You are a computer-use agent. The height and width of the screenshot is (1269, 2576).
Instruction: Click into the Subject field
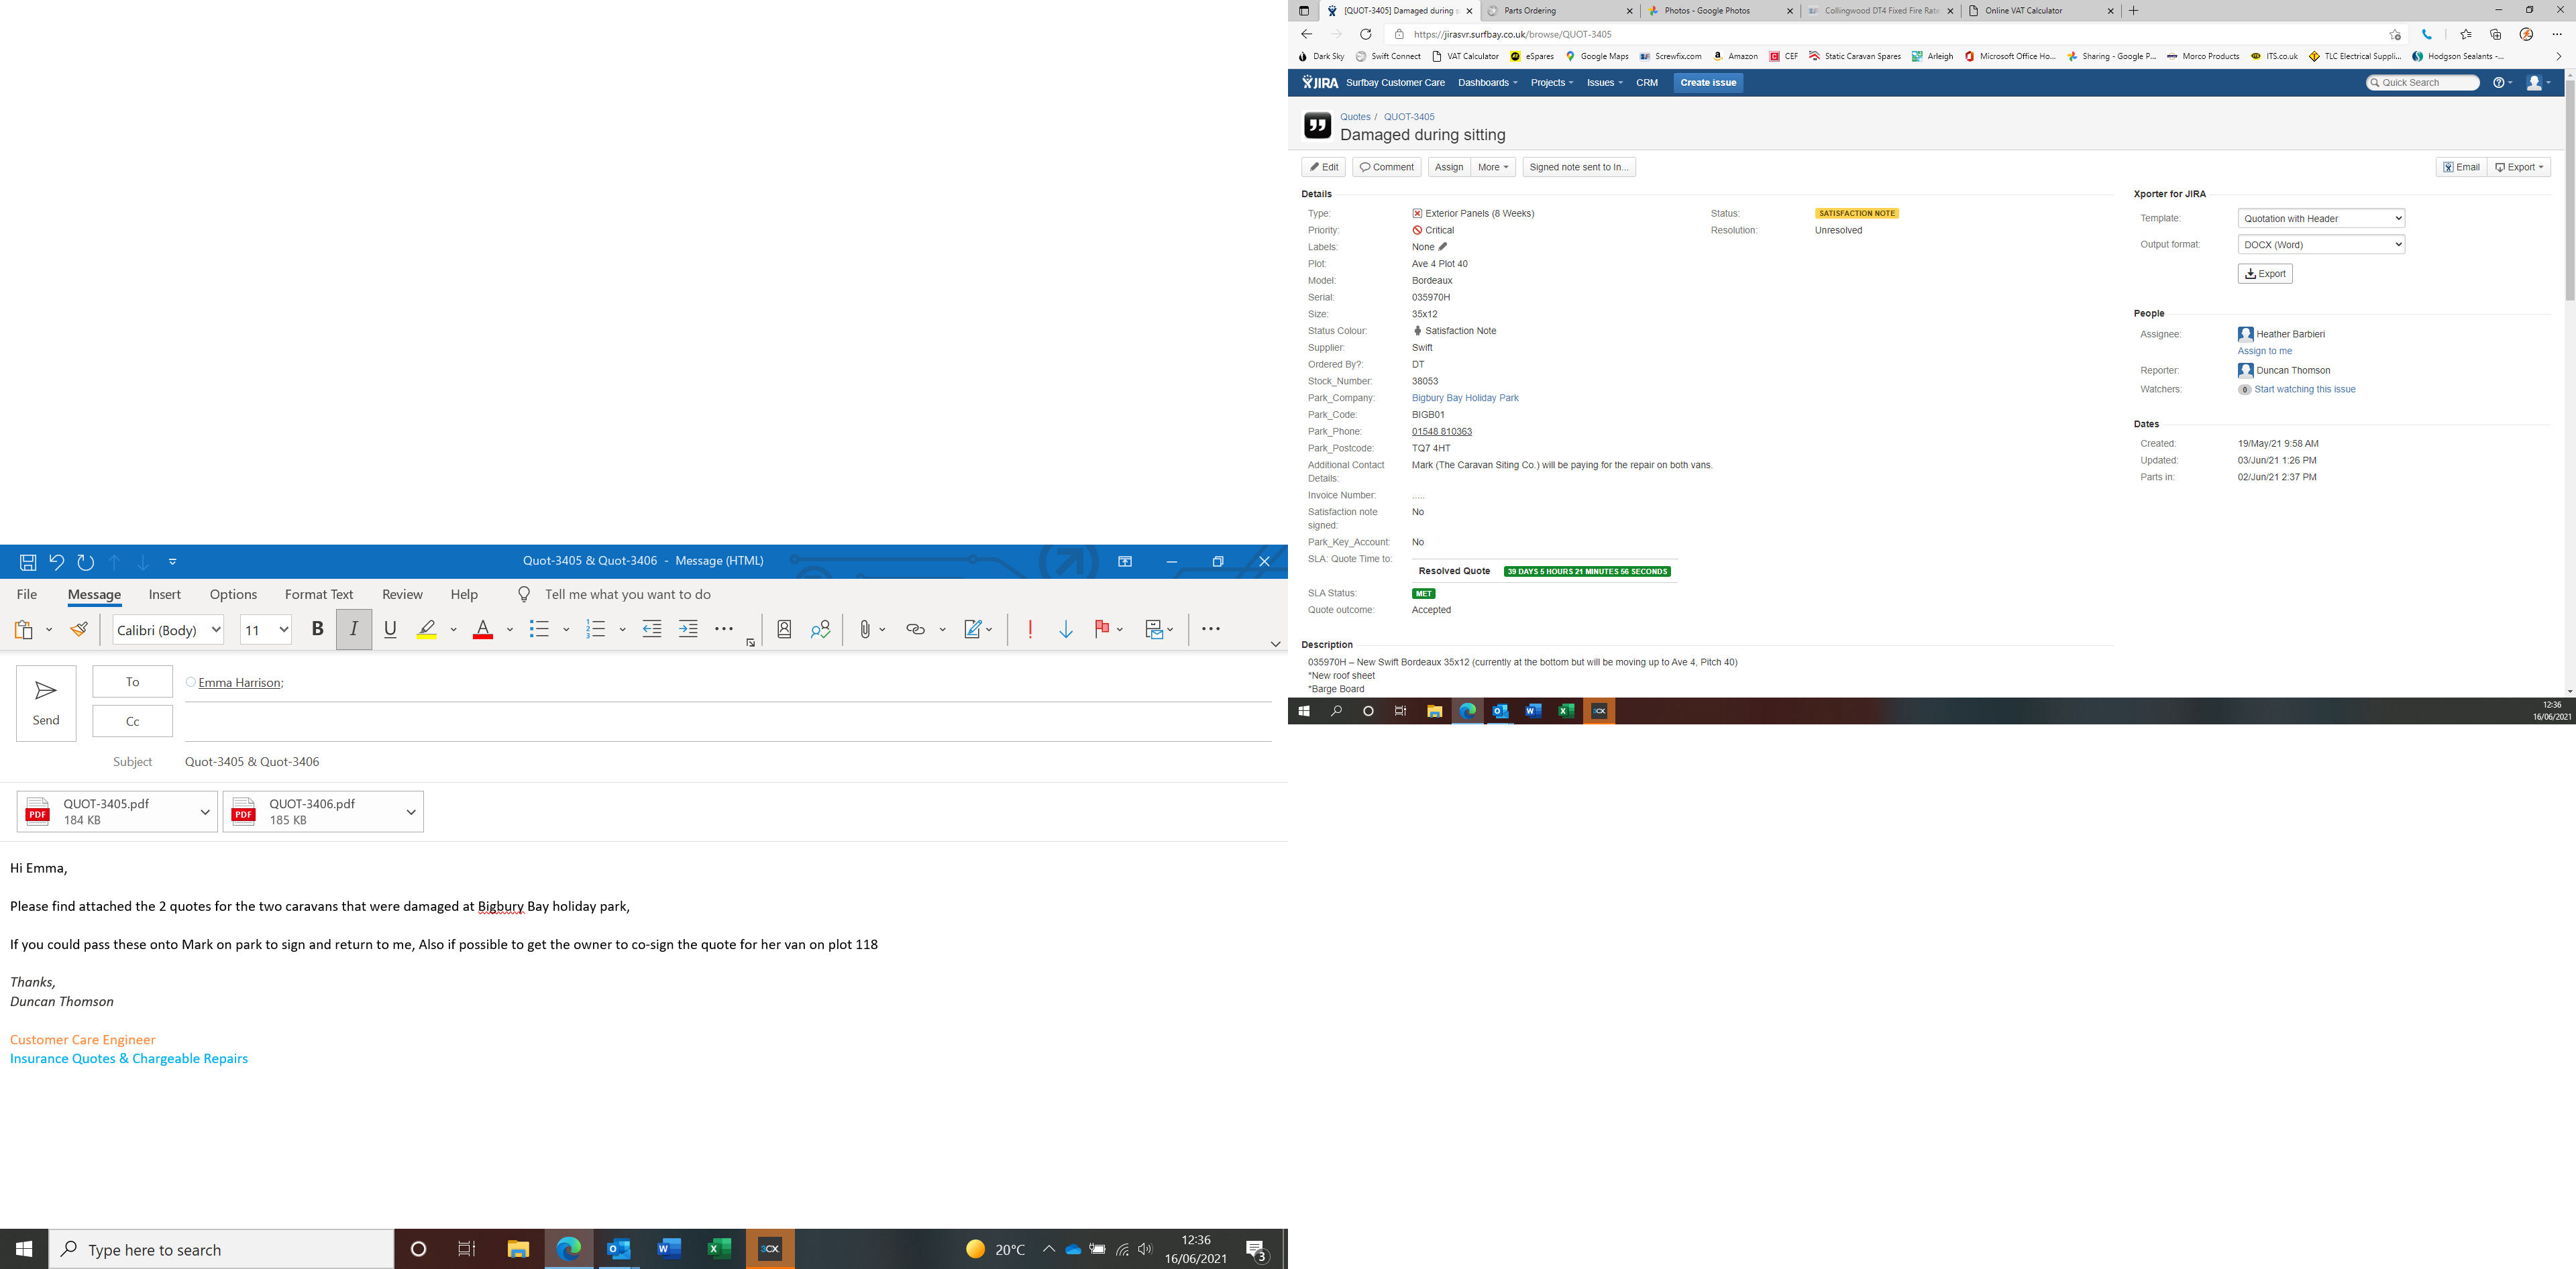pos(700,762)
